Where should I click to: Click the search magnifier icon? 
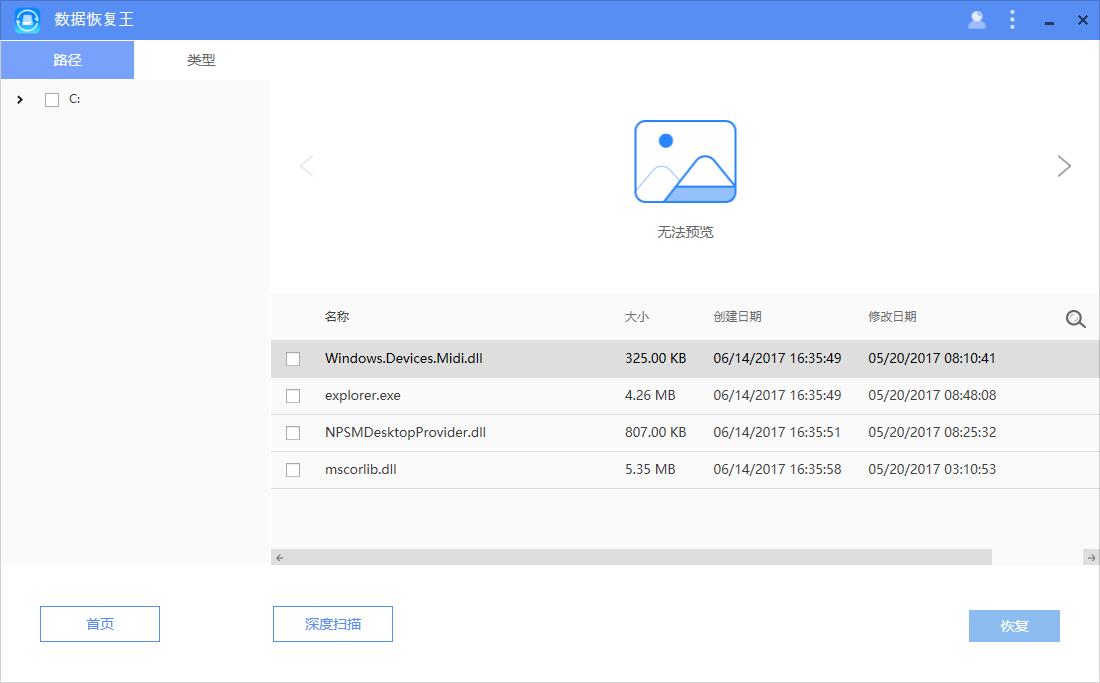click(x=1075, y=319)
